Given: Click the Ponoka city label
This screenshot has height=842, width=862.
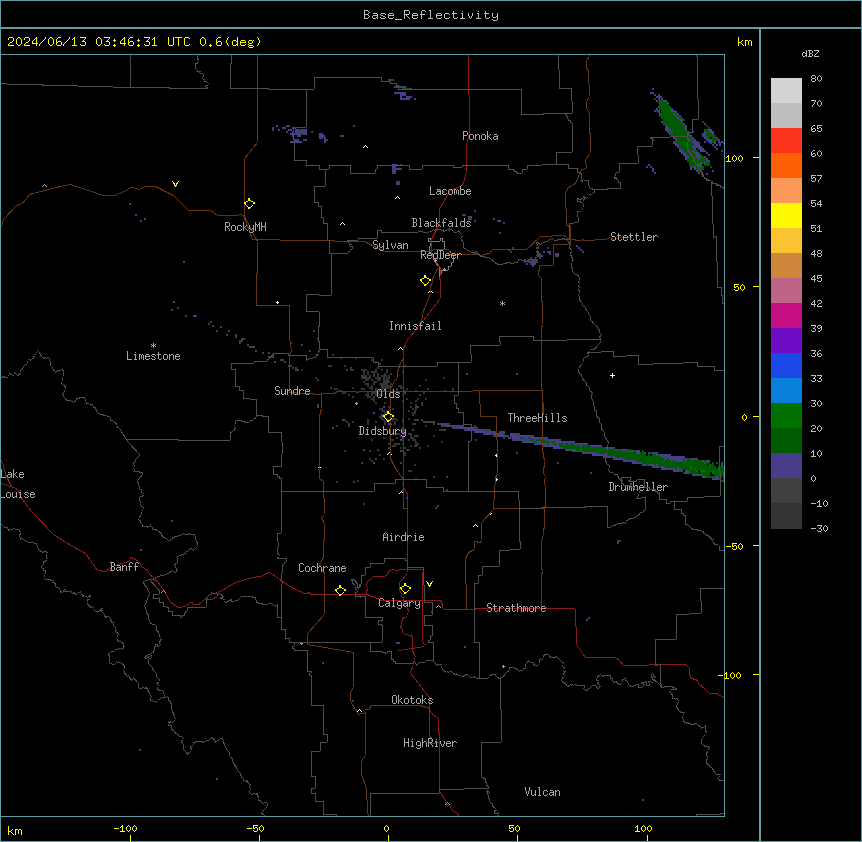Looking at the screenshot, I should coord(480,136).
